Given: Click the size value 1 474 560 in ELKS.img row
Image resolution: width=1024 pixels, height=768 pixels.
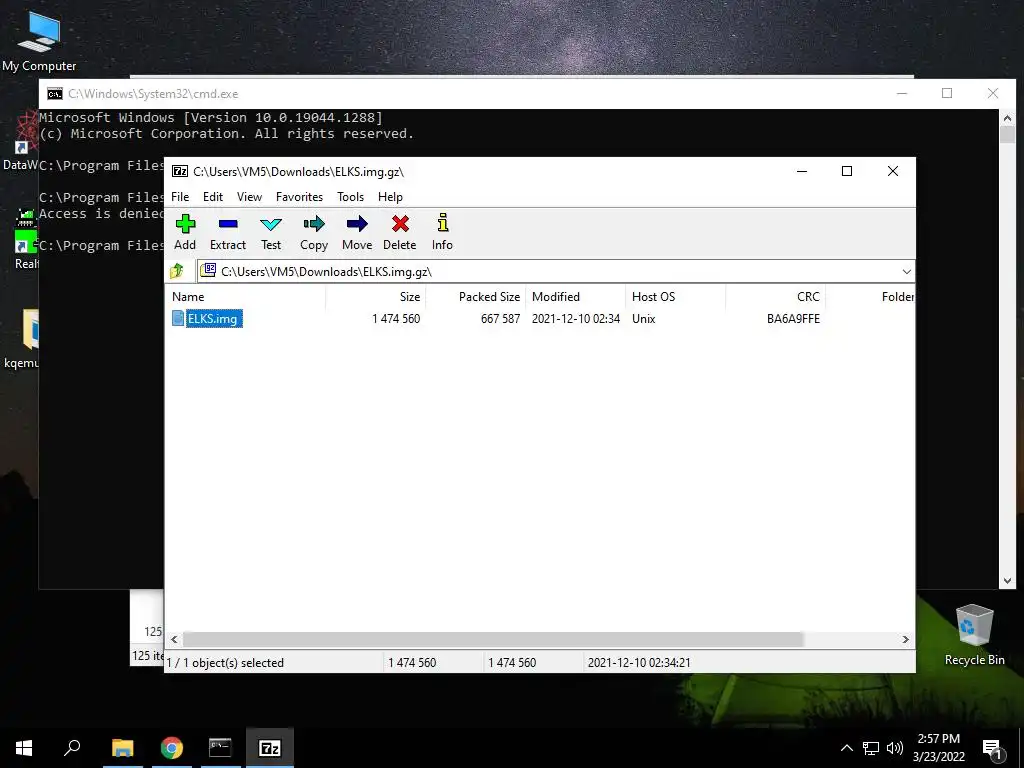Looking at the screenshot, I should [396, 319].
